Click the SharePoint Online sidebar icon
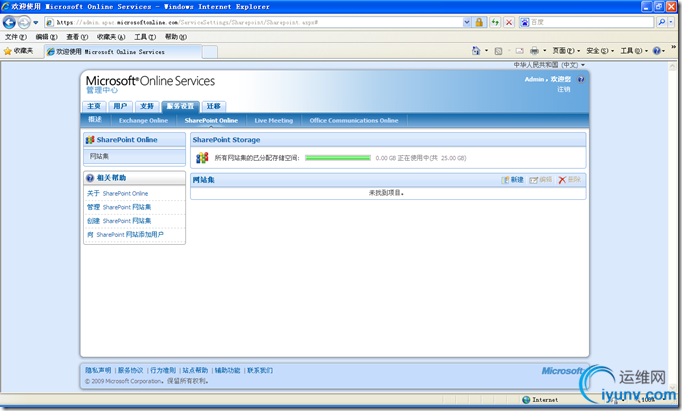Image resolution: width=682 pixels, height=411 pixels. point(90,140)
